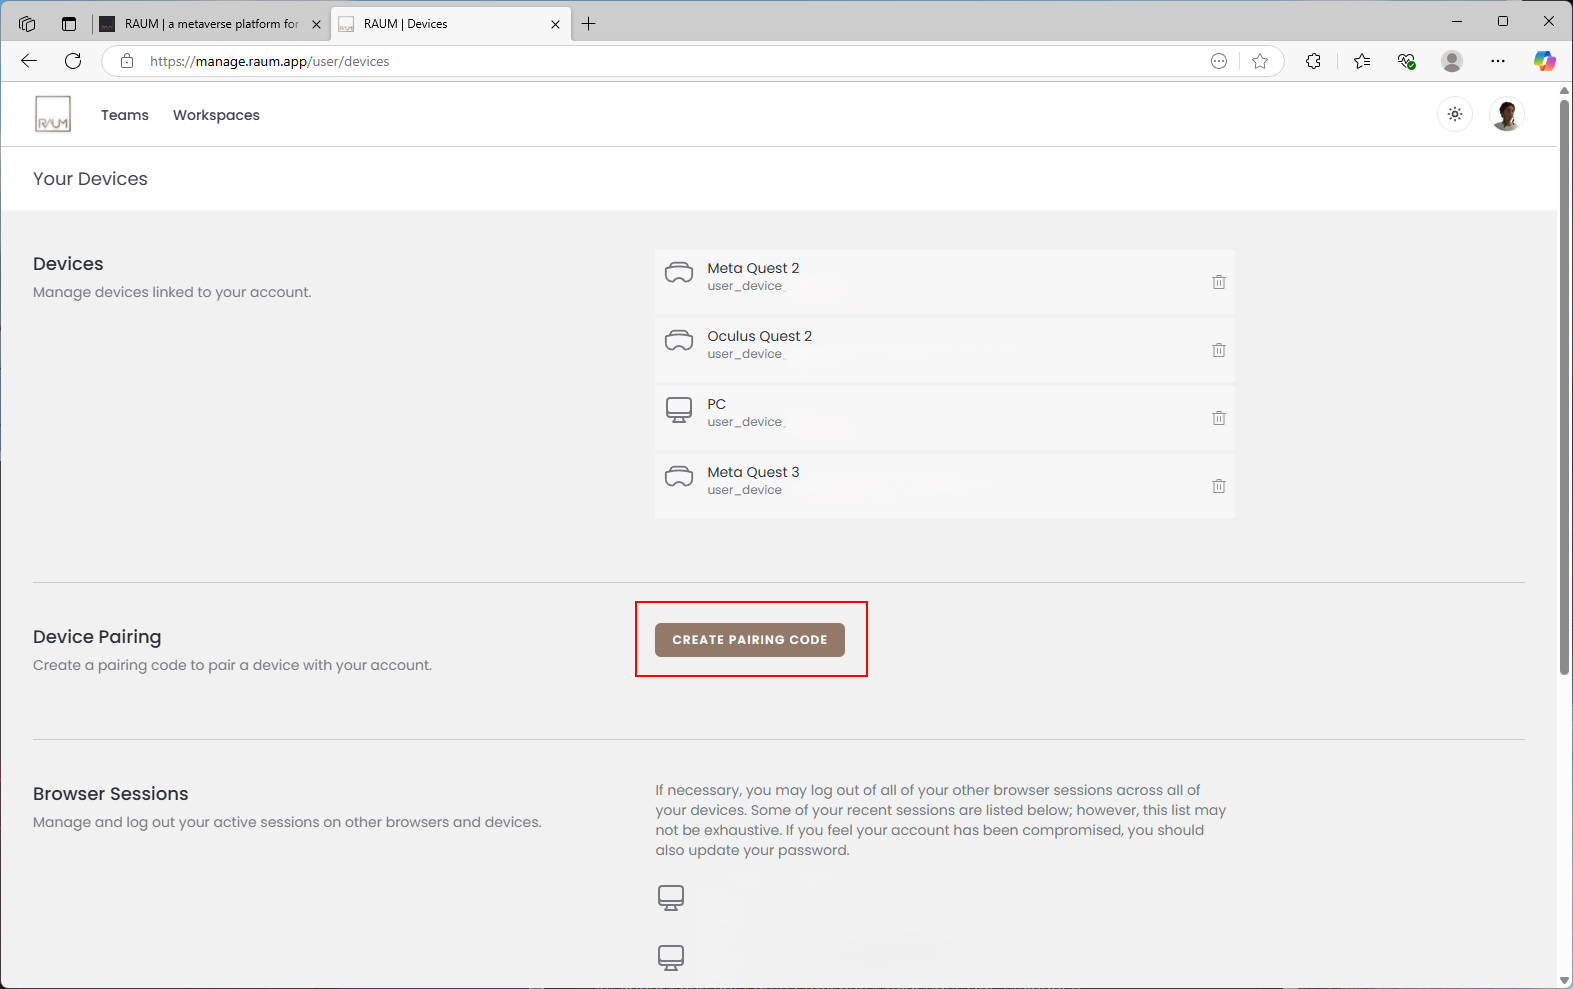Viewport: 1573px width, 989px height.
Task: Open a new browser tab
Action: point(589,24)
